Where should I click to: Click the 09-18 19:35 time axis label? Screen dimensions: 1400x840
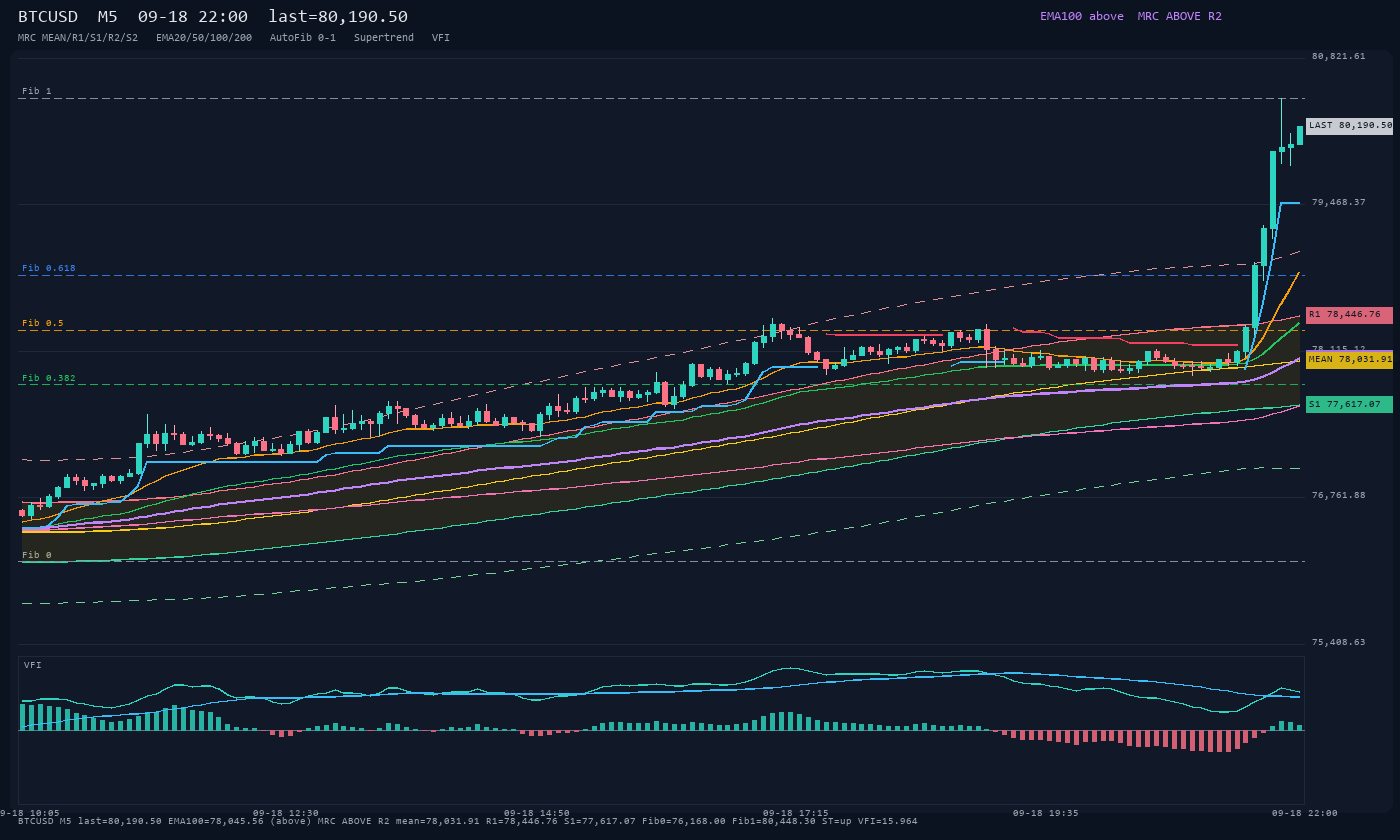(x=1046, y=813)
